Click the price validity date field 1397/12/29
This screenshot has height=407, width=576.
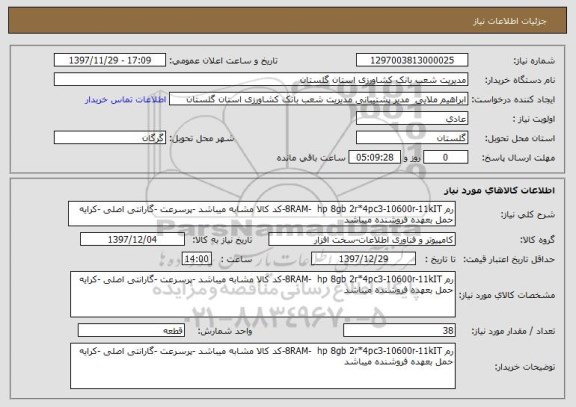(363, 259)
